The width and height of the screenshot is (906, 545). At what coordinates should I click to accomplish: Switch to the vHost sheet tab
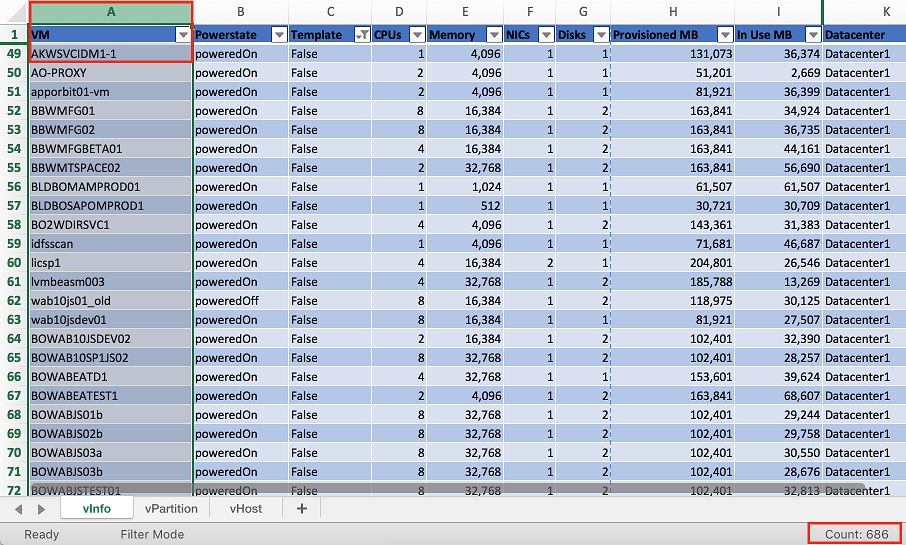(246, 509)
